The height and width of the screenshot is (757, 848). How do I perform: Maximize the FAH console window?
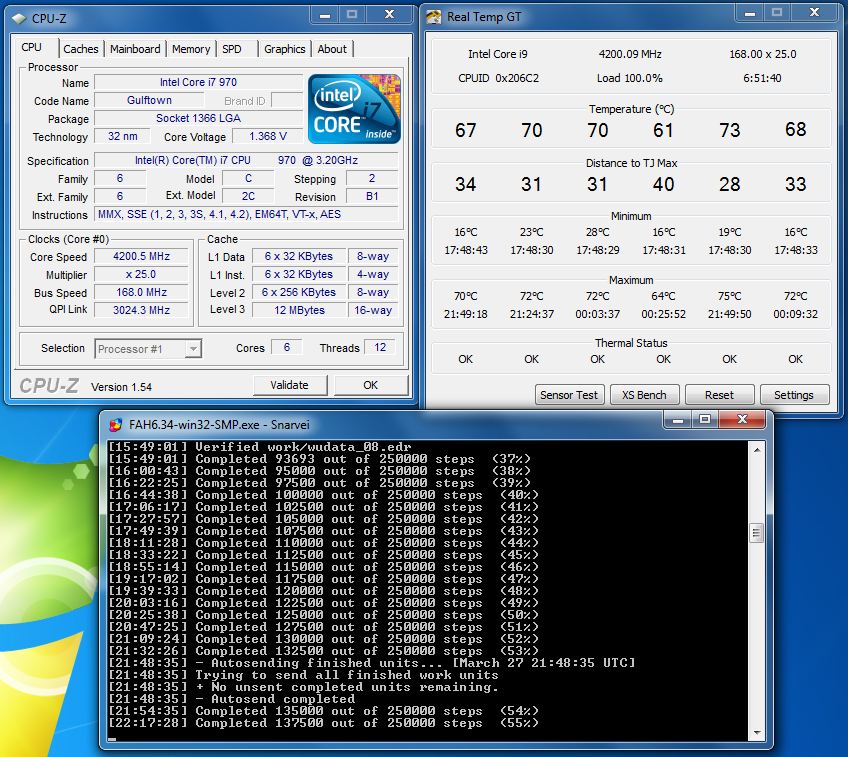pyautogui.click(x=705, y=419)
